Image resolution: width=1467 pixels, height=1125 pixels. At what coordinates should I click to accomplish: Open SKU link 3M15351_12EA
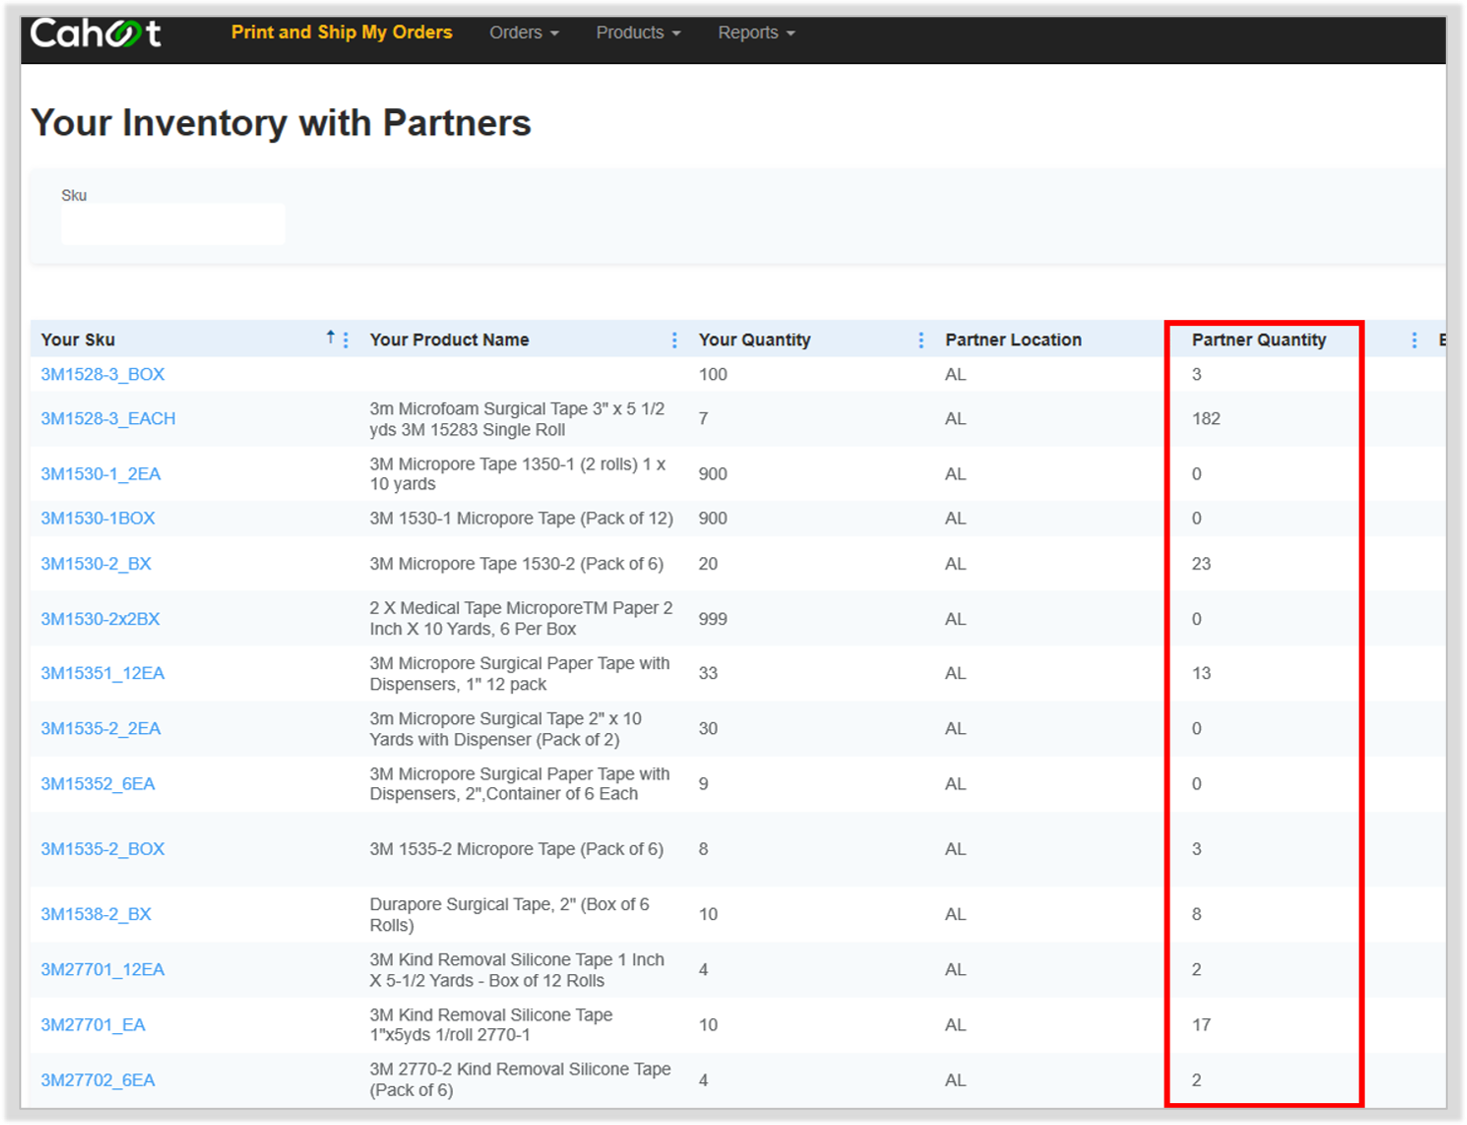[103, 673]
